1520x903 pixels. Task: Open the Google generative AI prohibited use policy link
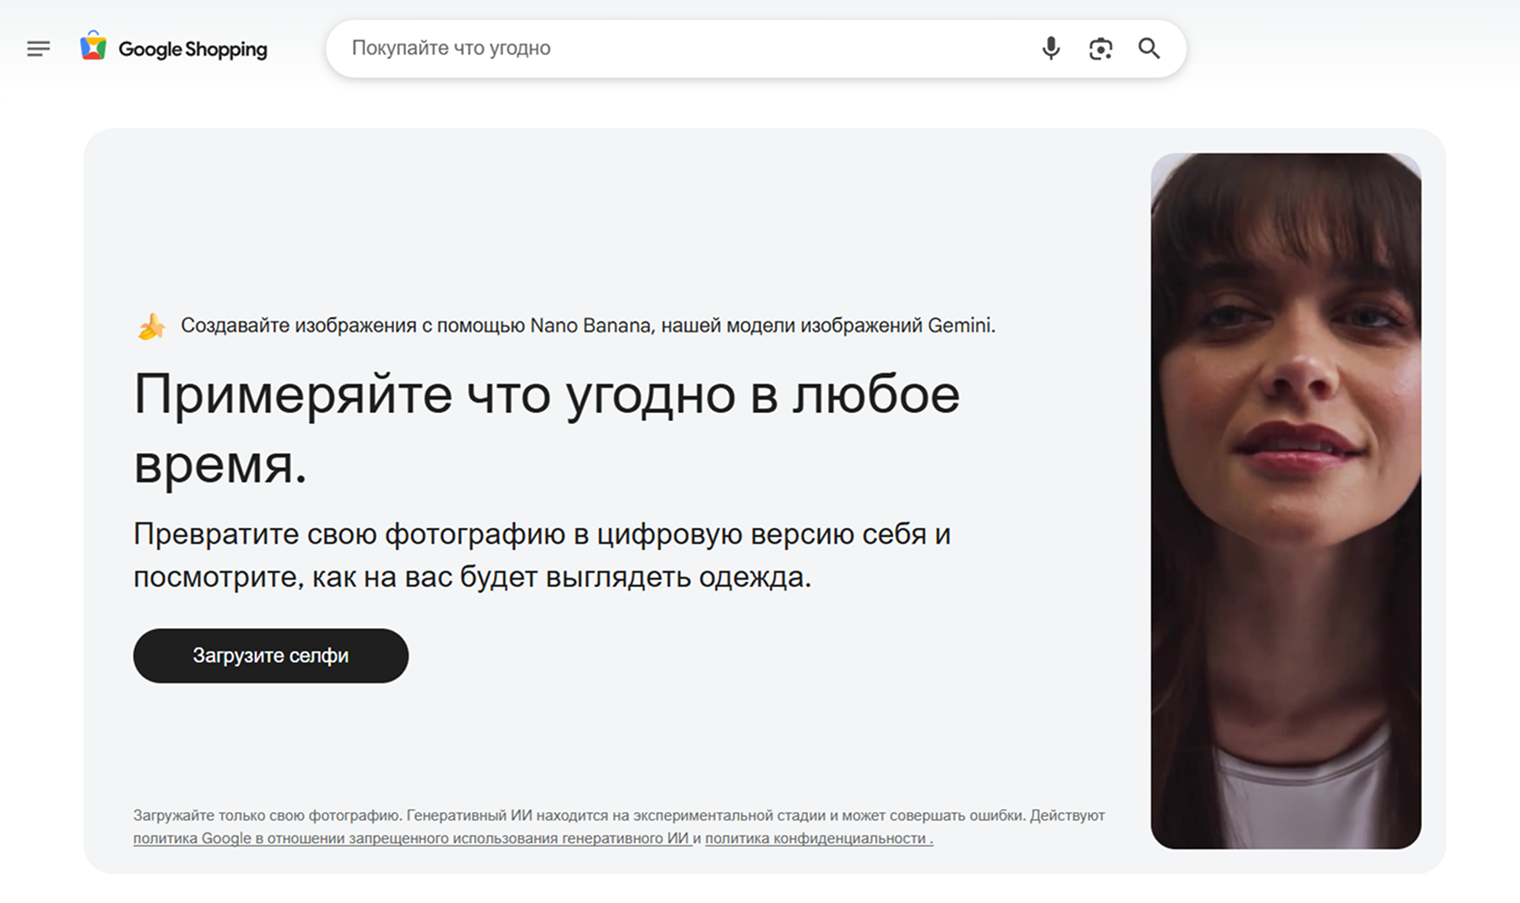point(411,838)
